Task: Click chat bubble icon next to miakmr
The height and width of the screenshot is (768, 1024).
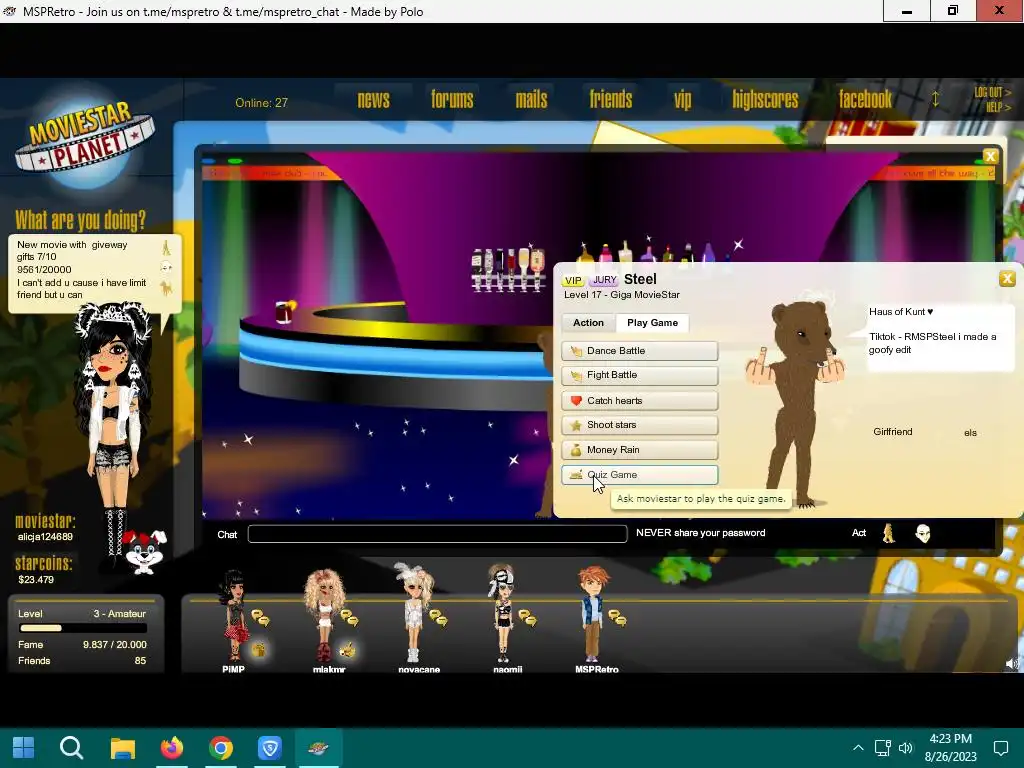Action: (349, 617)
